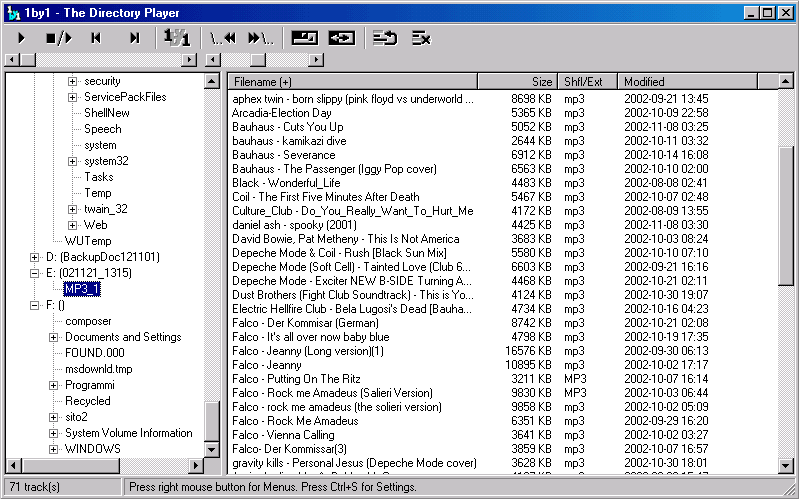This screenshot has height=499, width=799.
Task: Skip to previous track
Action: (96, 38)
